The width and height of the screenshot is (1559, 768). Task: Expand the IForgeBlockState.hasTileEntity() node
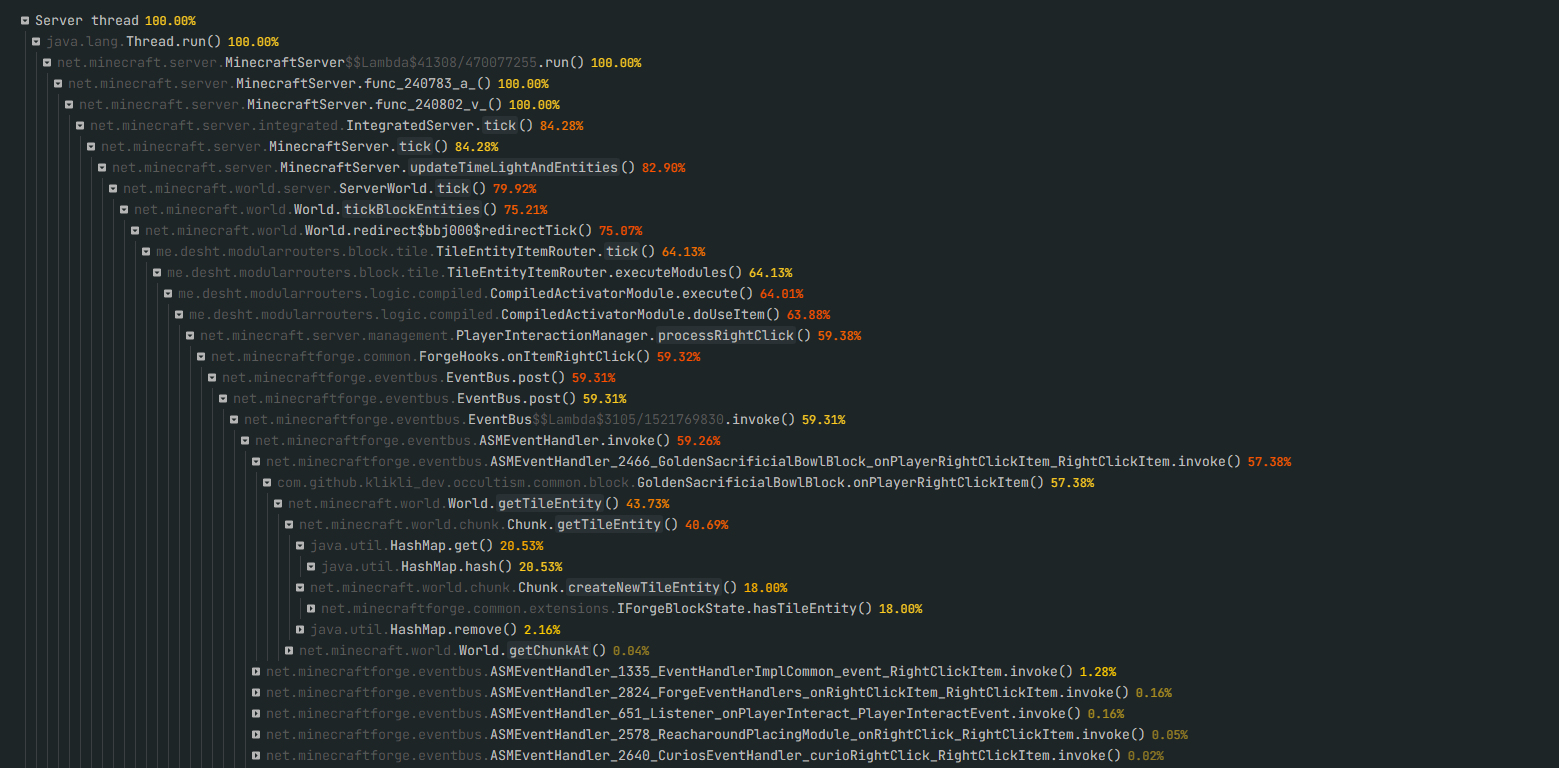pos(311,608)
